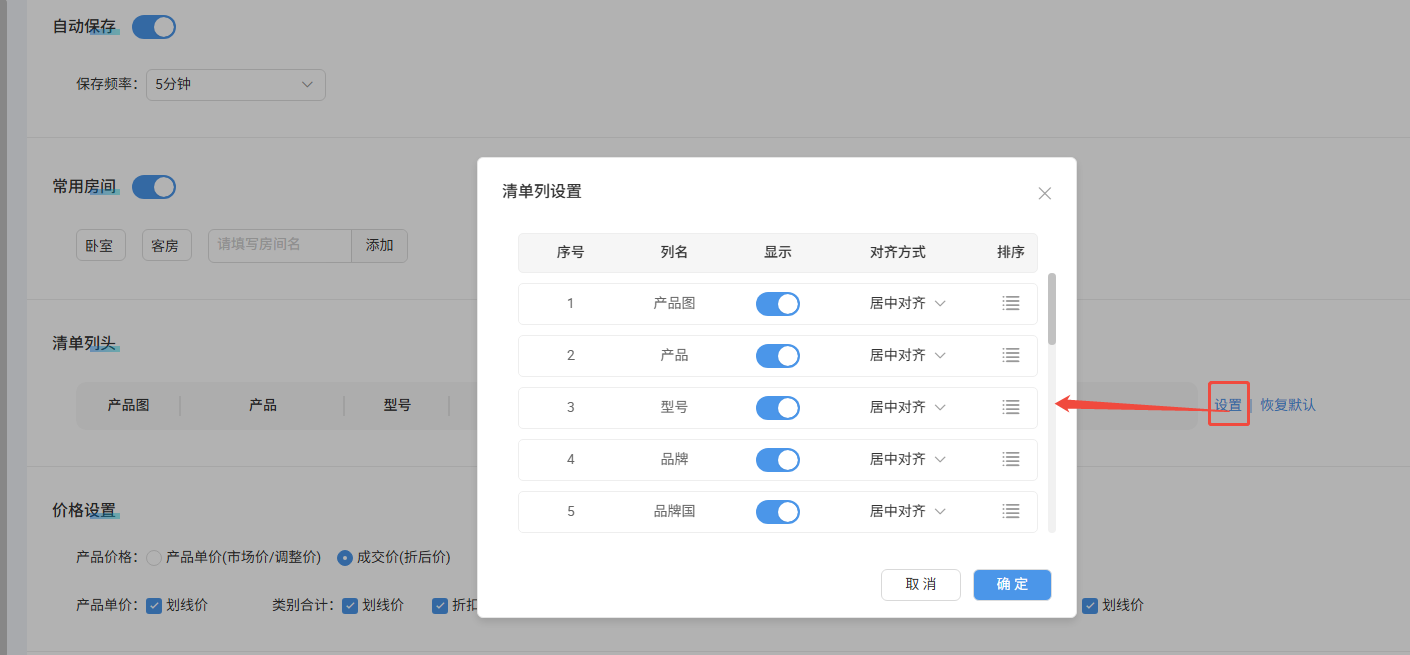Close the 清单列设置 dialog with X
The height and width of the screenshot is (655, 1410).
click(1045, 193)
